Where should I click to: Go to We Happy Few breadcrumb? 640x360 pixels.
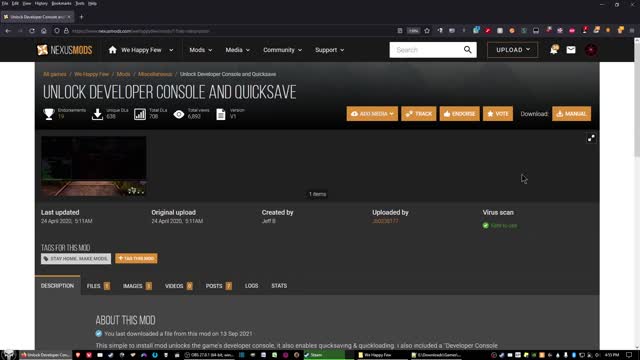coord(91,74)
